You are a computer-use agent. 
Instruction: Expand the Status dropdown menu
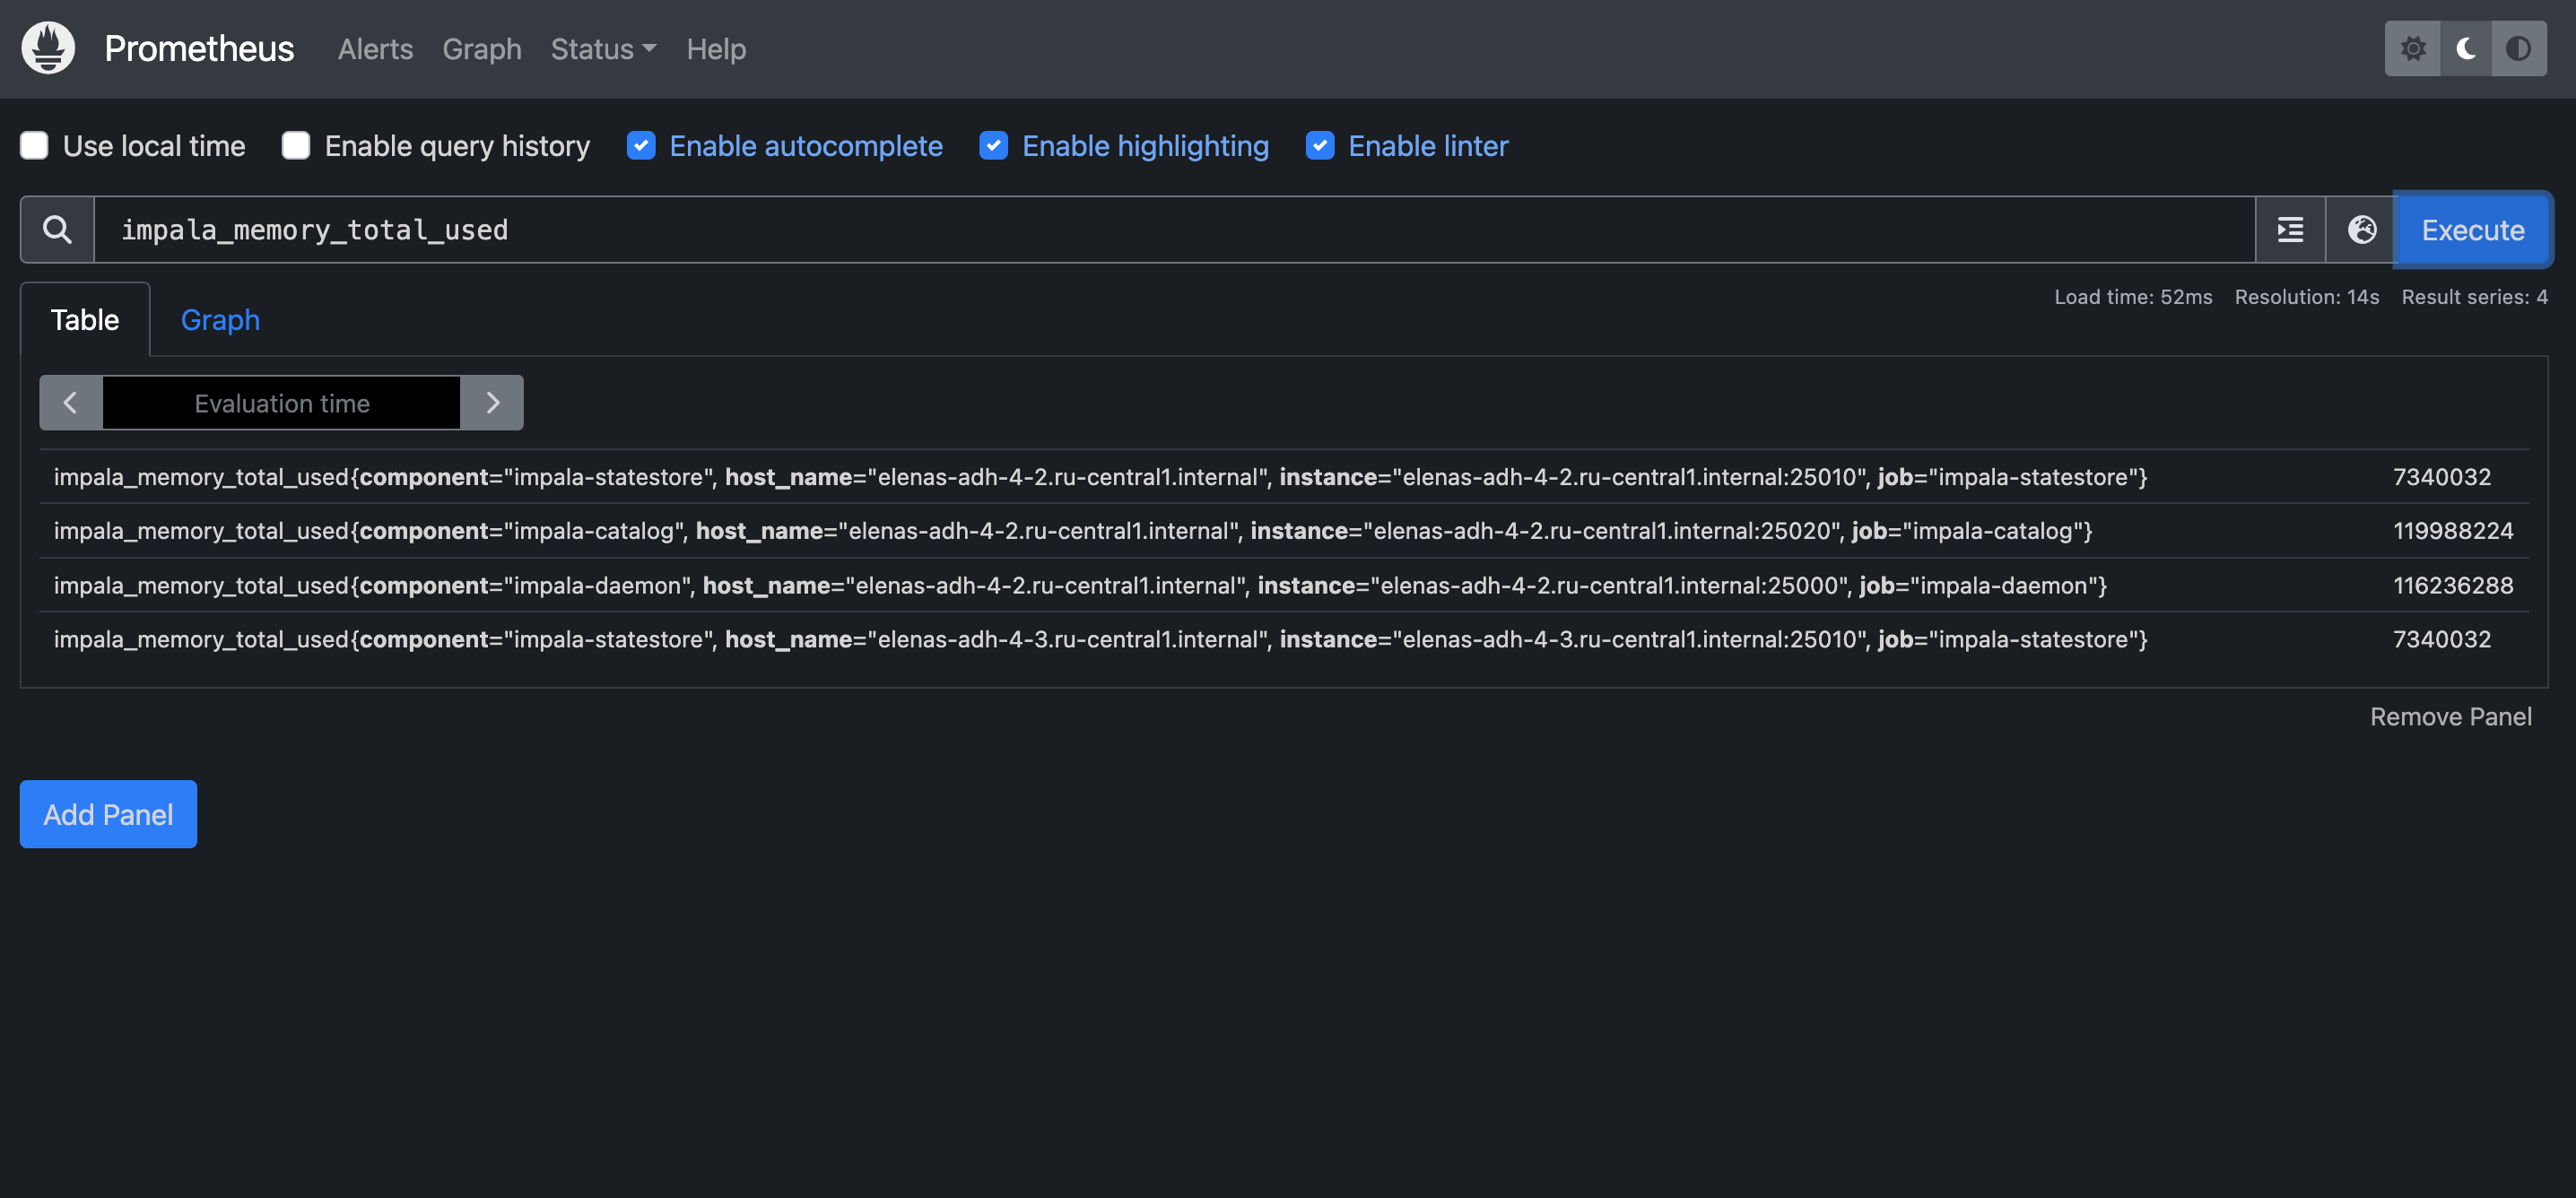(x=603, y=49)
